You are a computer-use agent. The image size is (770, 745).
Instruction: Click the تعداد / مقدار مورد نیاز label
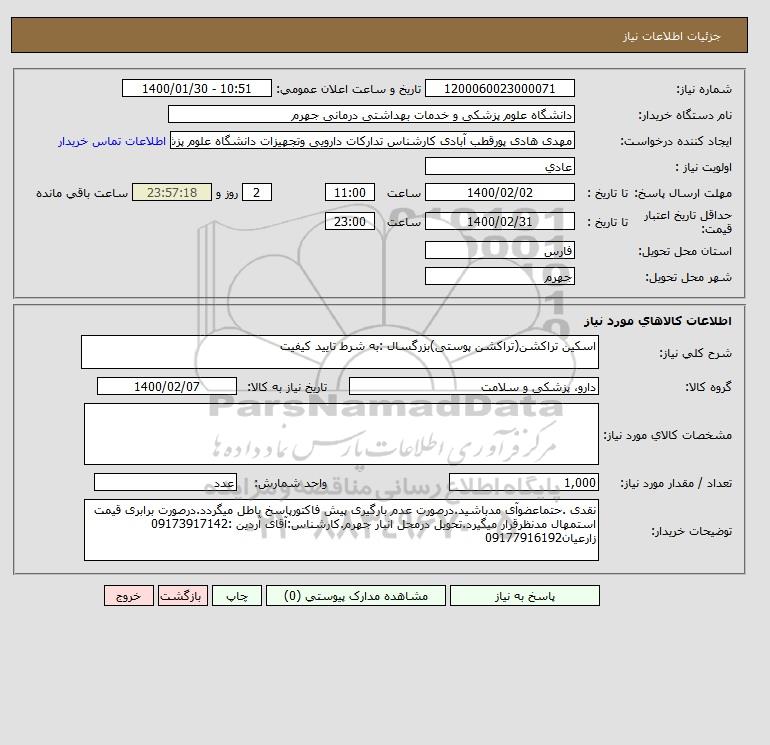pos(676,483)
